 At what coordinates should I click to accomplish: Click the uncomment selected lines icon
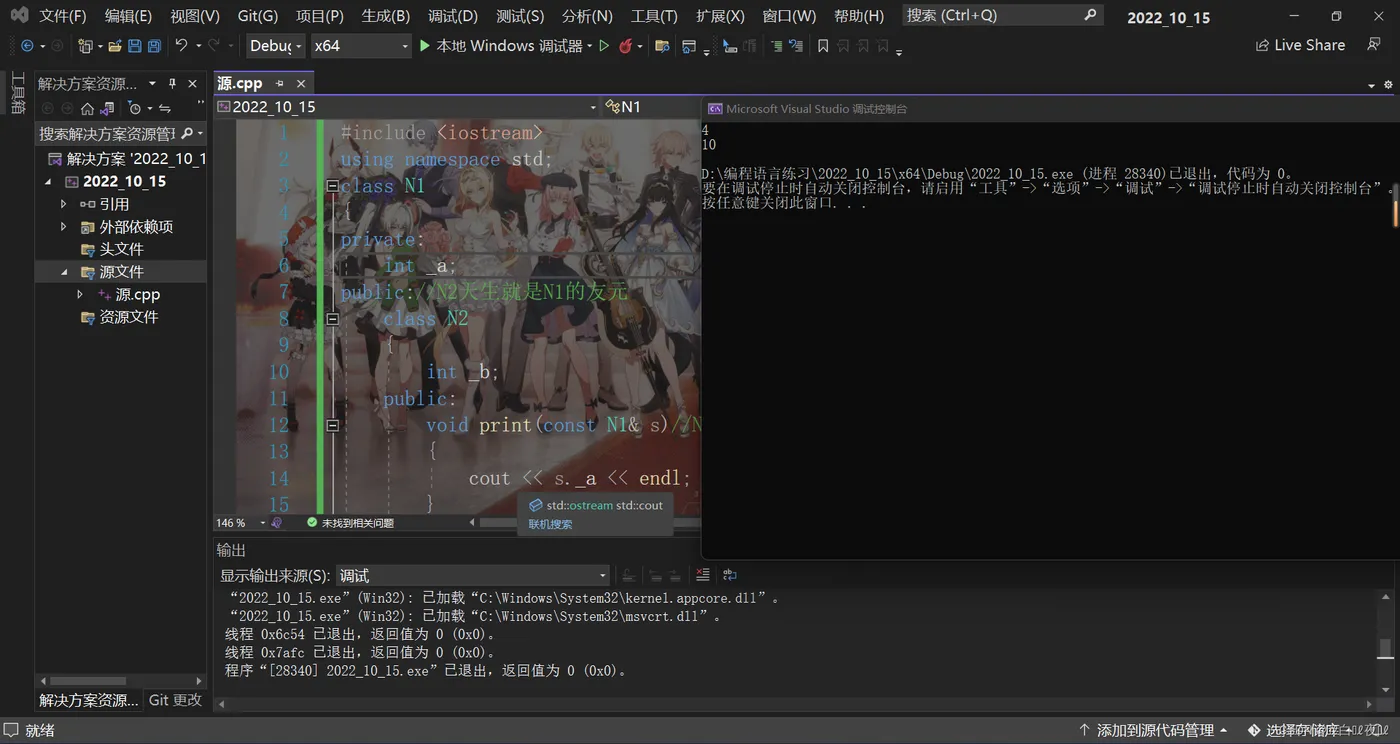(x=796, y=46)
